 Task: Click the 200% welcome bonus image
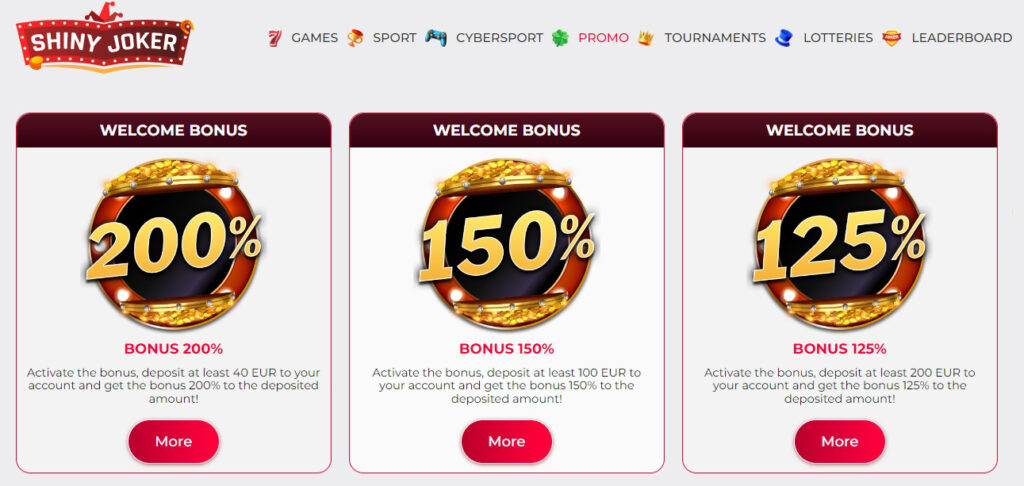tap(173, 243)
